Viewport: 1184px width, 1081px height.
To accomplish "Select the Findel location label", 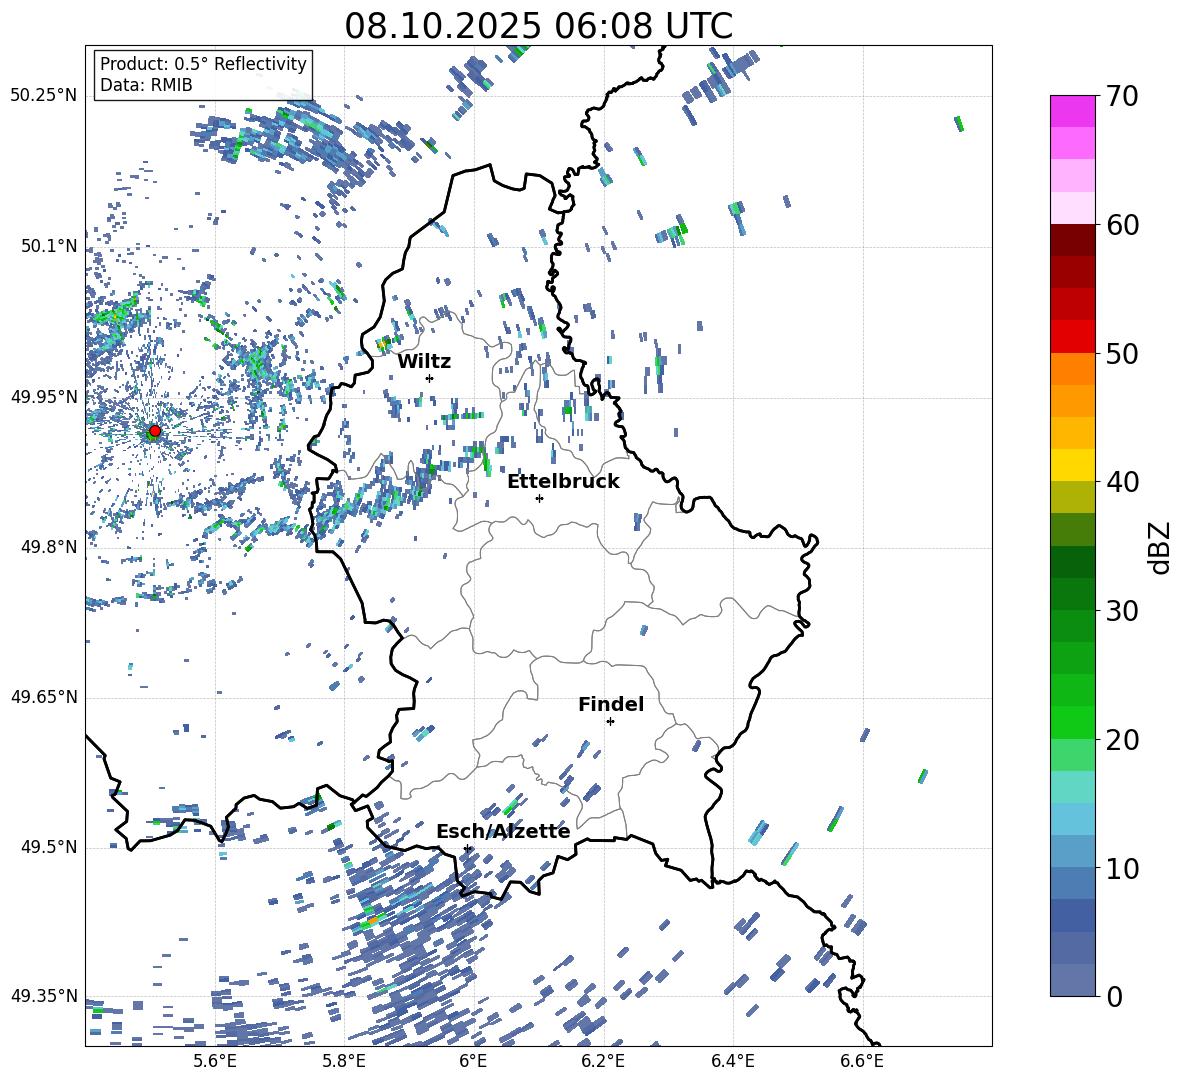I will [611, 704].
